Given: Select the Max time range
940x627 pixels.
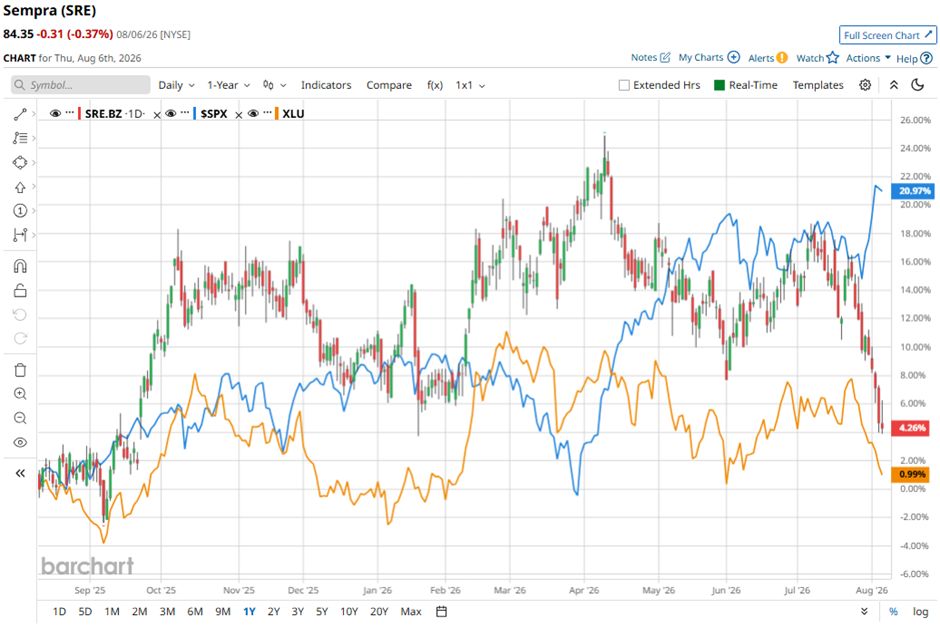Looking at the screenshot, I should click(411, 611).
